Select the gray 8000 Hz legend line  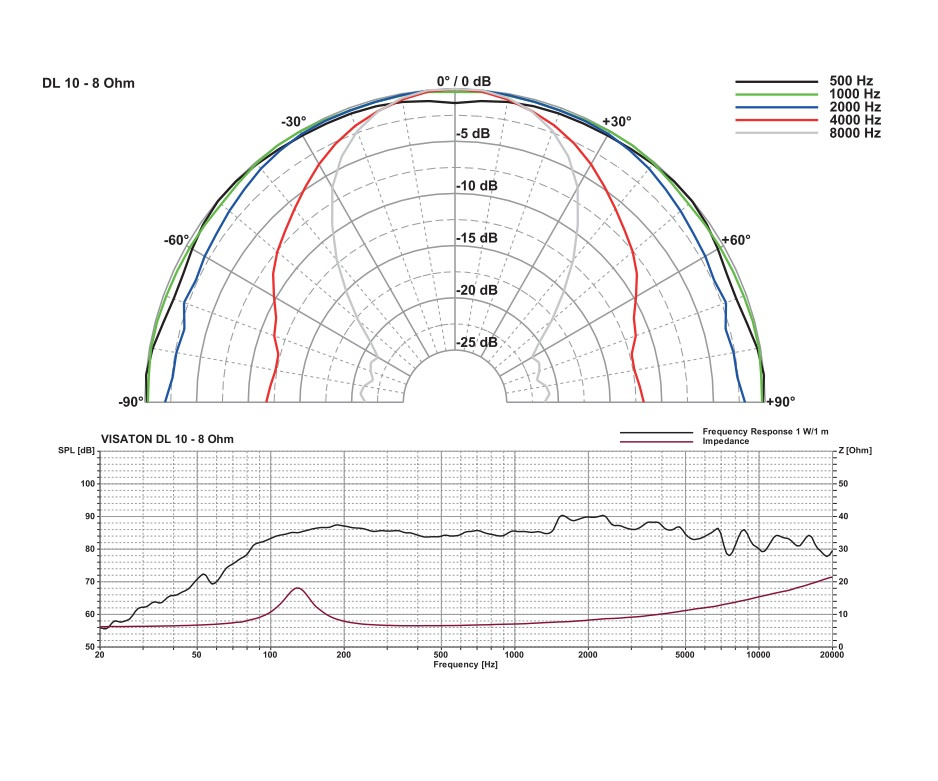[775, 133]
